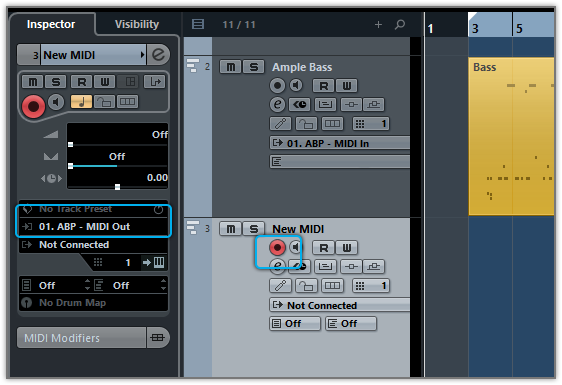Click Record Enable in Inspector for New MIDI
Screen dimensions: 562x385
(x=33, y=106)
